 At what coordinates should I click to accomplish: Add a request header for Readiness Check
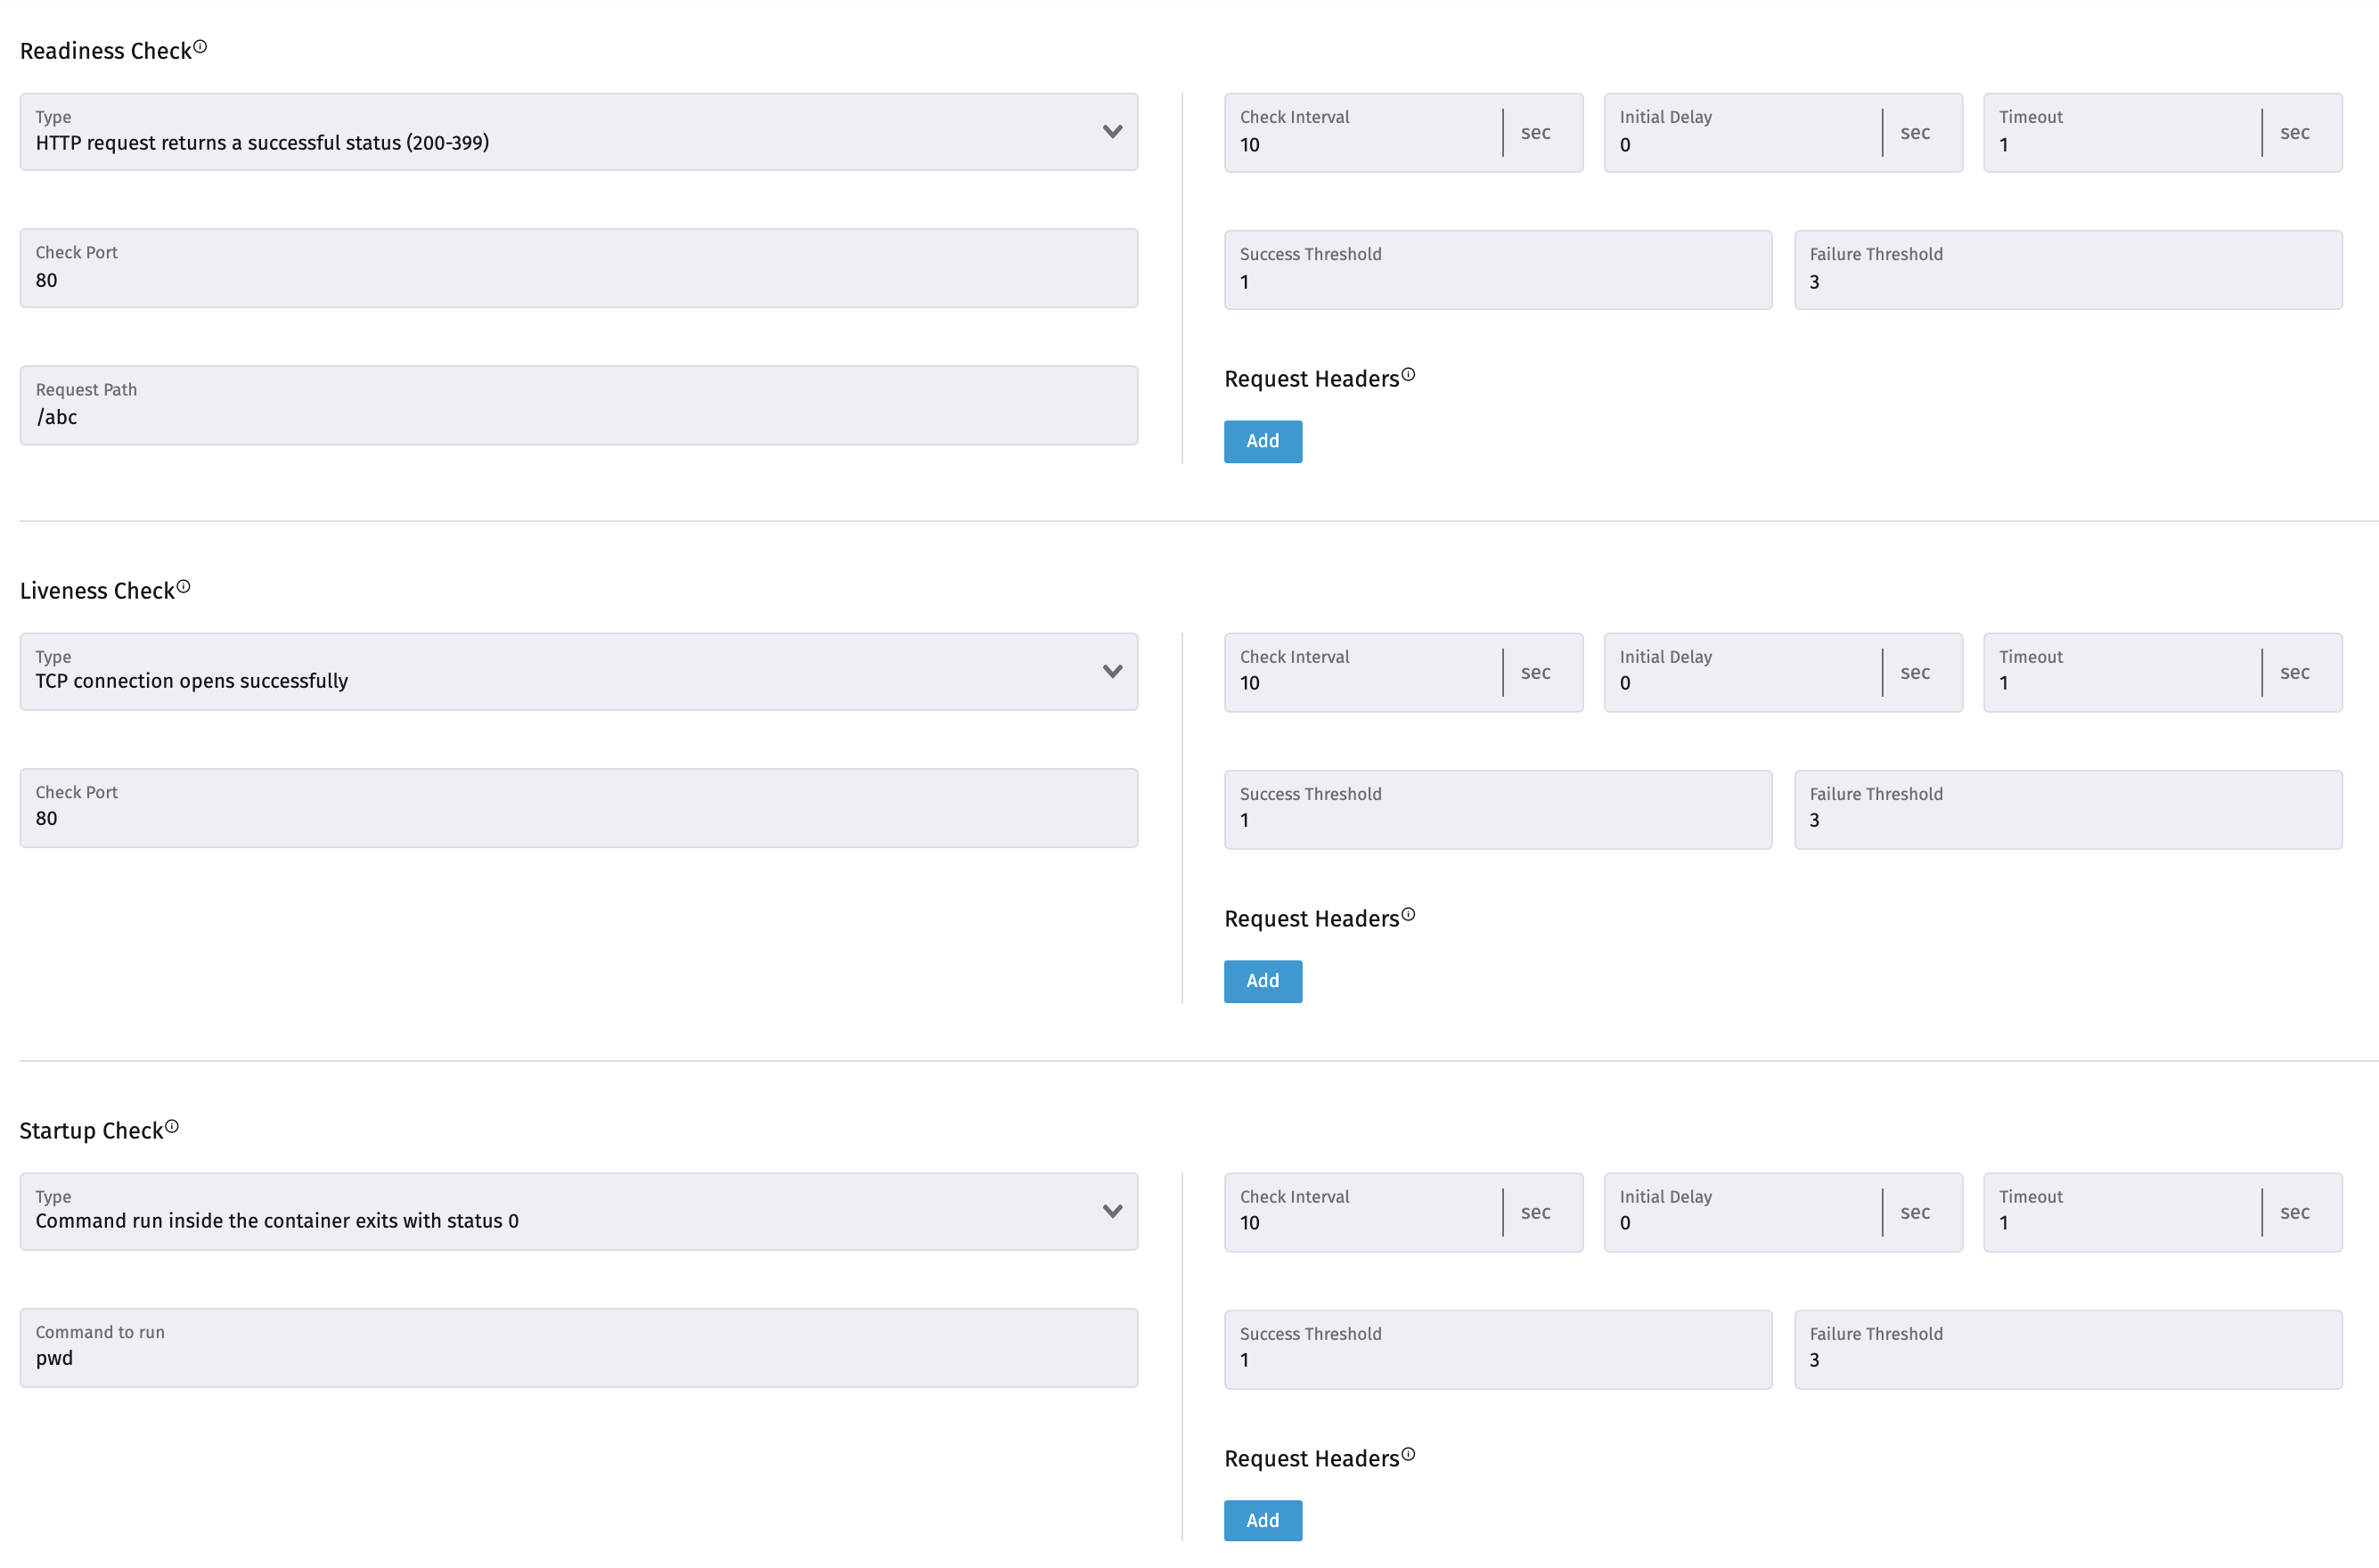click(1262, 441)
